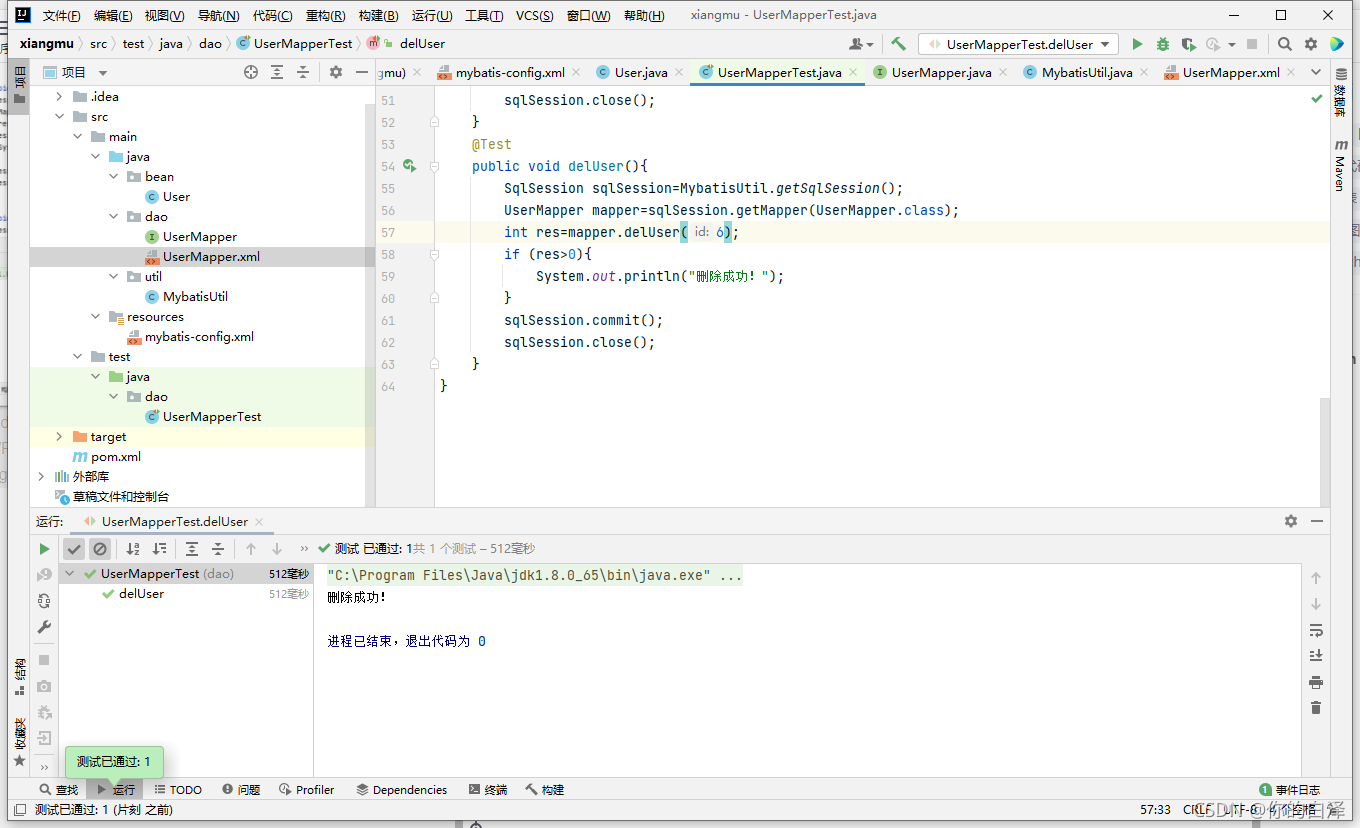Expand the .idea folder
Screen dimensions: 1360x828
coord(59,97)
